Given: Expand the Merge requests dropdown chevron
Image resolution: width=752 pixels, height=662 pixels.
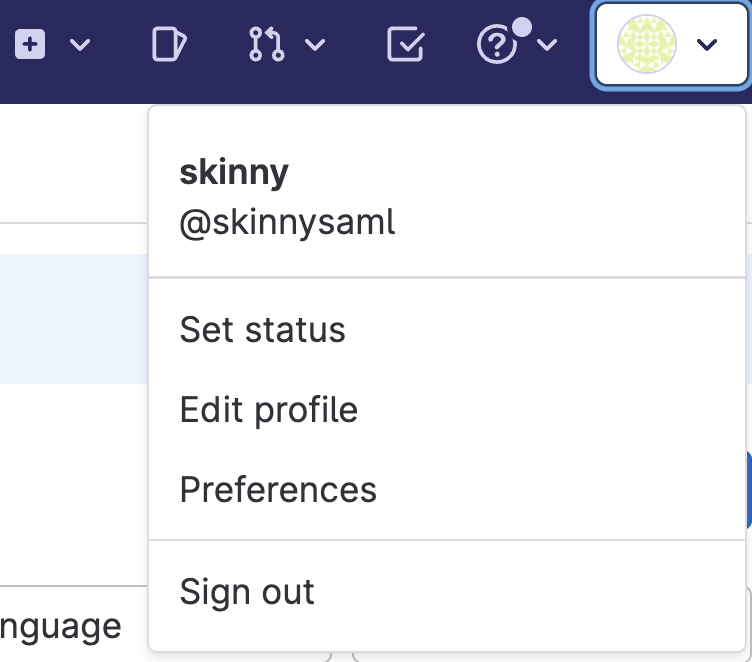Looking at the screenshot, I should (314, 45).
